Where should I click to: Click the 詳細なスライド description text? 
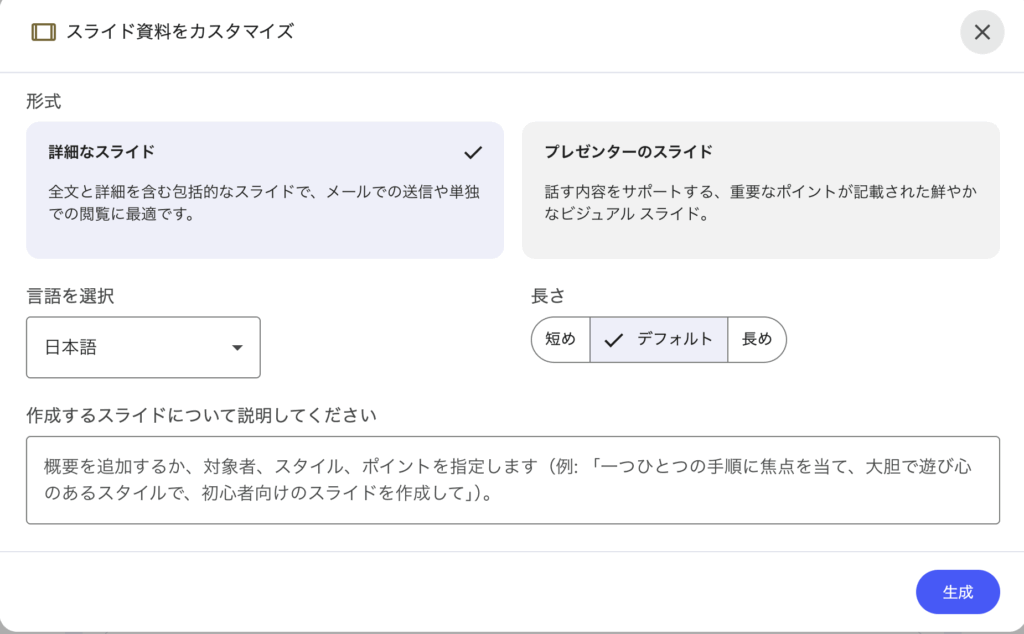click(264, 202)
